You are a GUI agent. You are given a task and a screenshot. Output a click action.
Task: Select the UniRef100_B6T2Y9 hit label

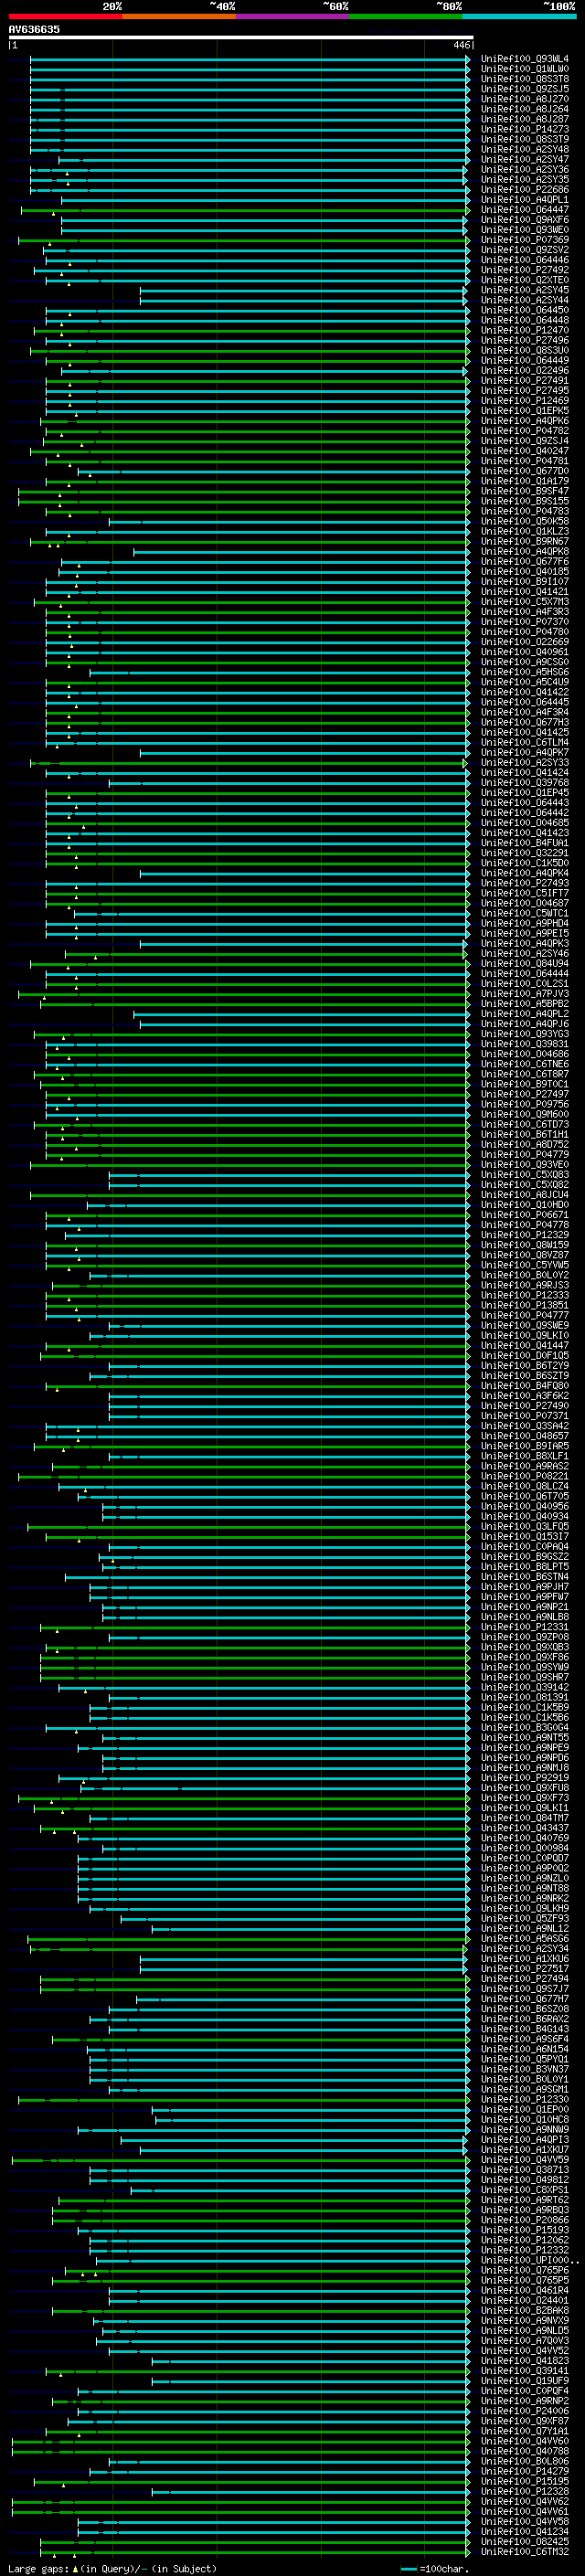[x=525, y=1366]
